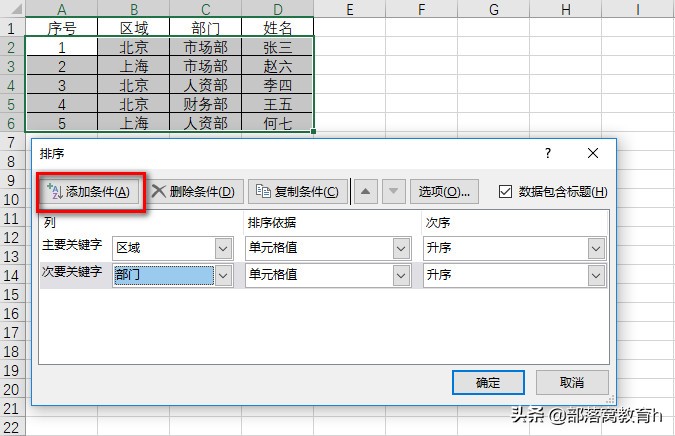This screenshot has width=675, height=436.
Task: Select the 主要关键字 sort level row label
Action: (72, 245)
